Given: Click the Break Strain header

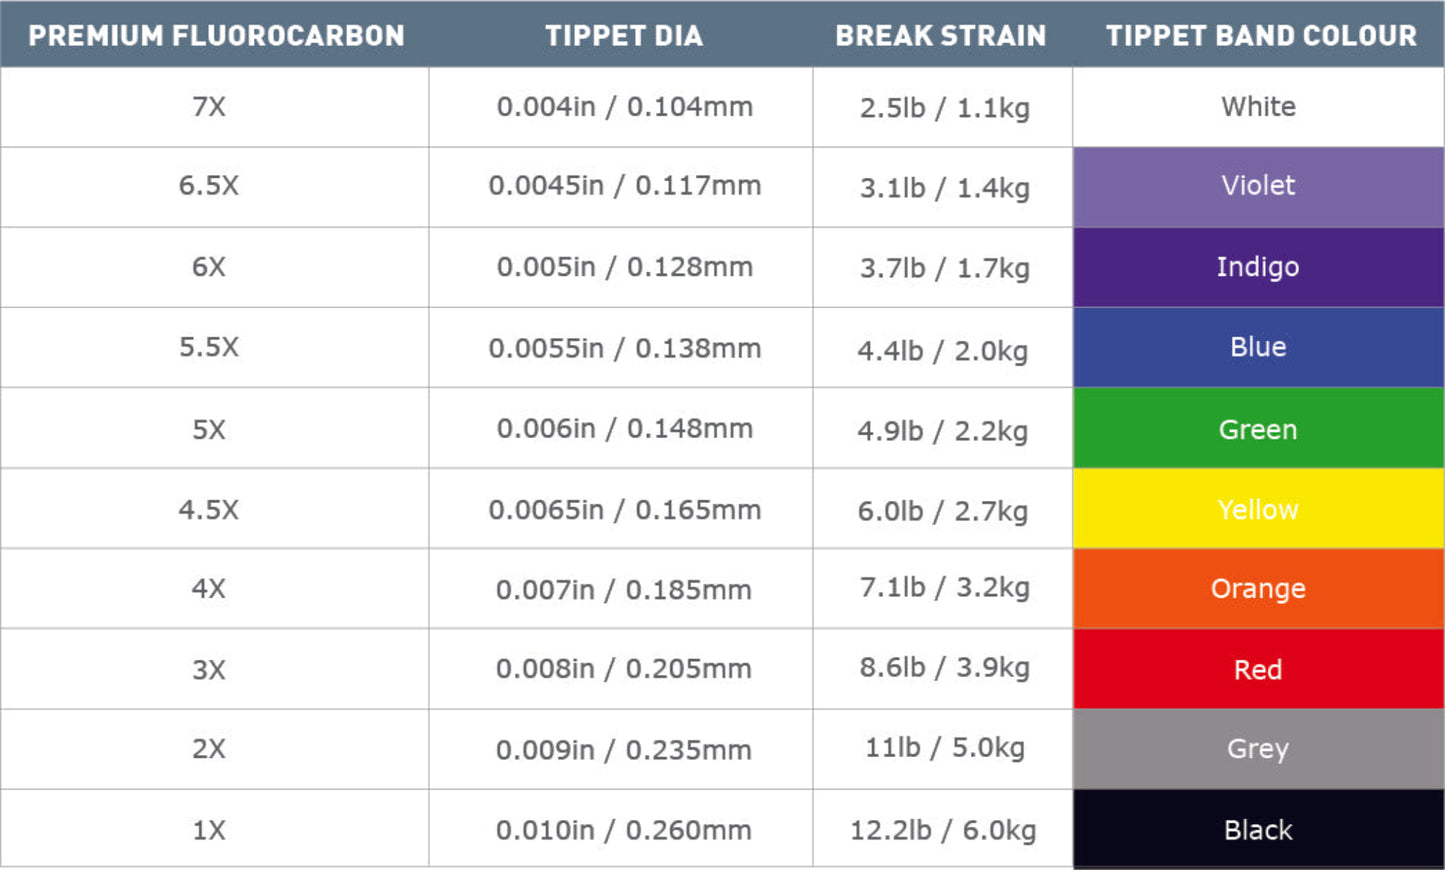Looking at the screenshot, I should (x=941, y=36).
